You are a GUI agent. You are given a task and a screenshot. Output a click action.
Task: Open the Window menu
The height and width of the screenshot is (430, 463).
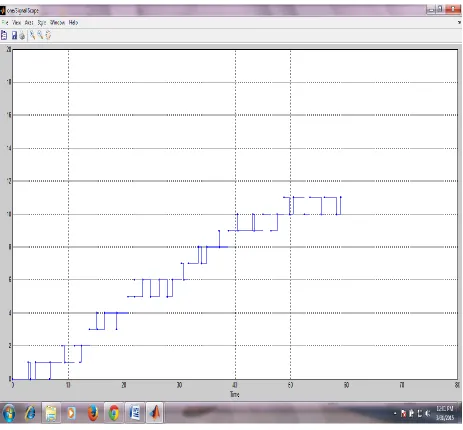tap(57, 23)
